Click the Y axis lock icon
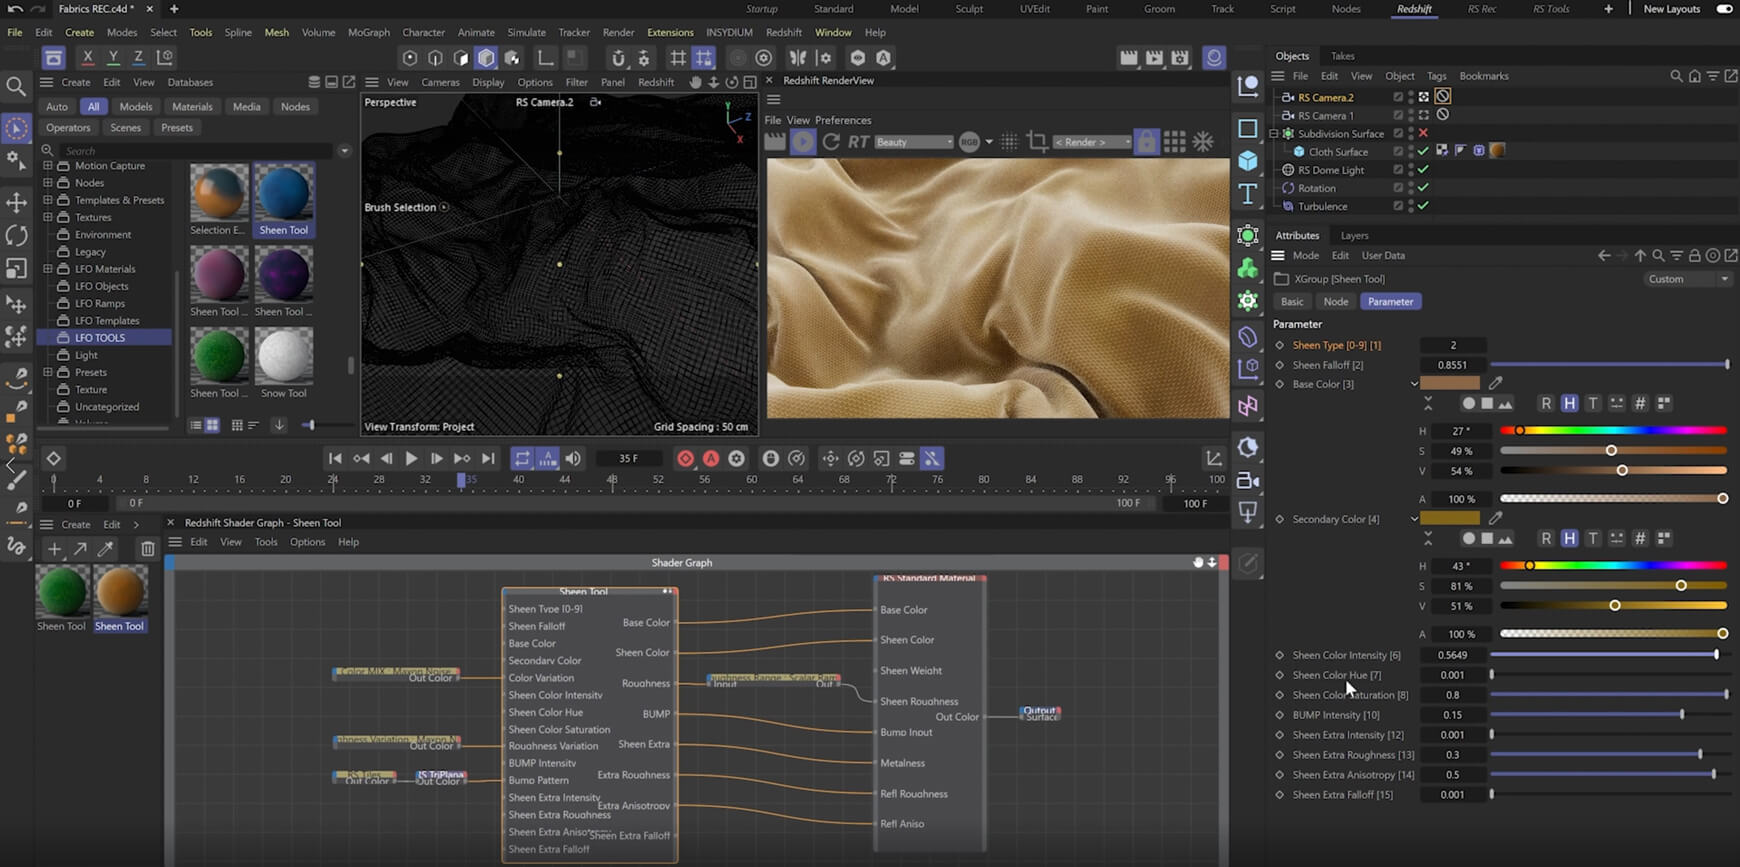 (x=113, y=58)
